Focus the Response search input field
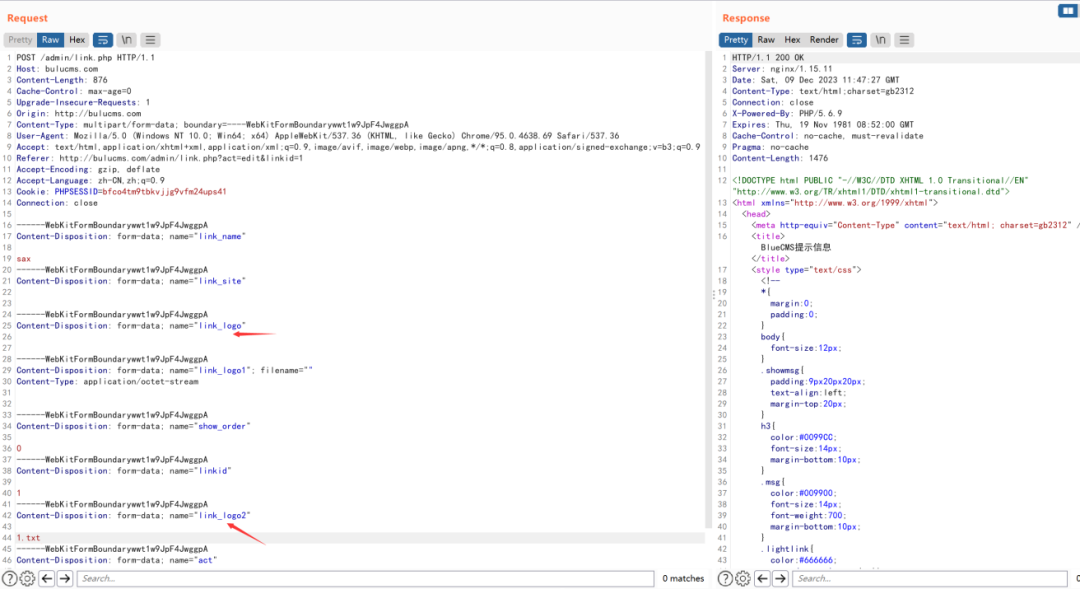Screen dimensions: 1080x589 tap(930, 579)
